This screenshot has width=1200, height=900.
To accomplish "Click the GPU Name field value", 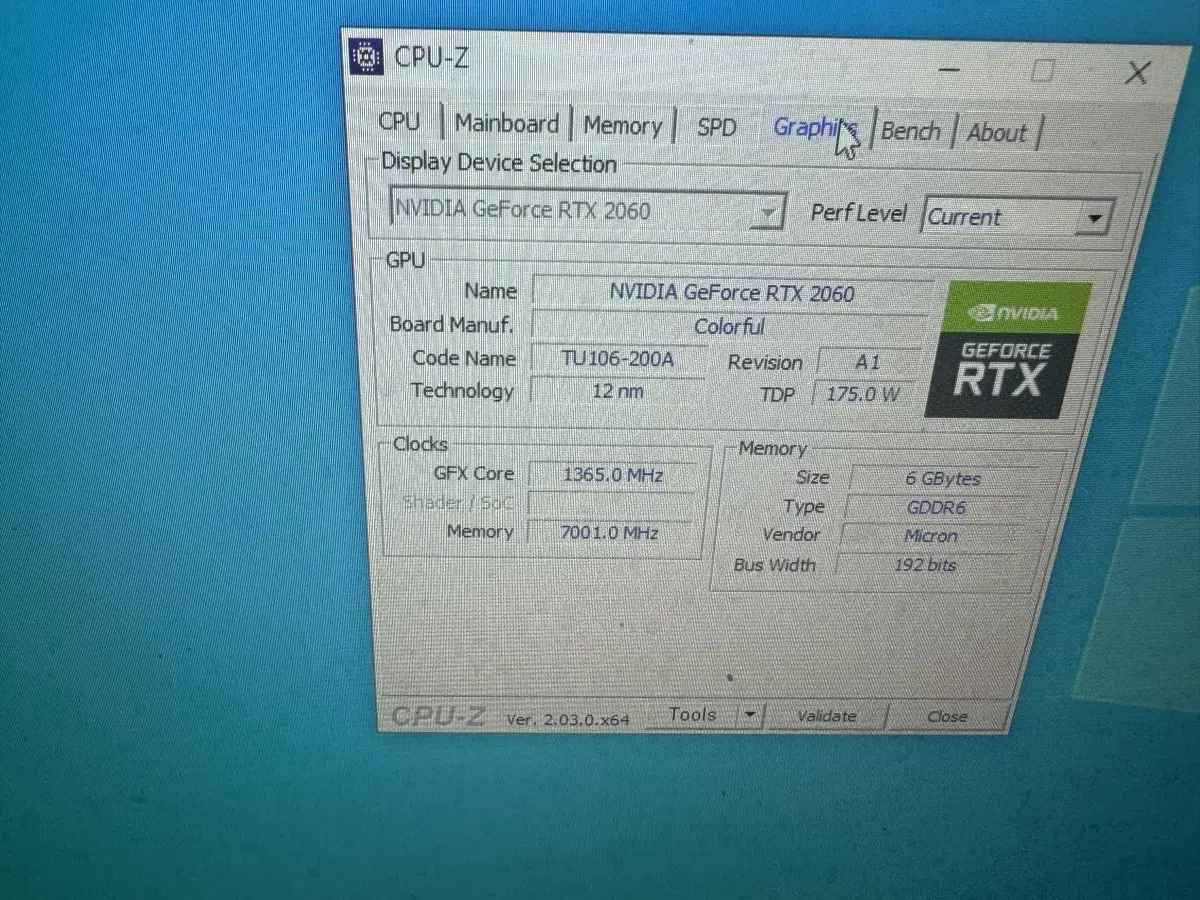I will click(x=732, y=292).
